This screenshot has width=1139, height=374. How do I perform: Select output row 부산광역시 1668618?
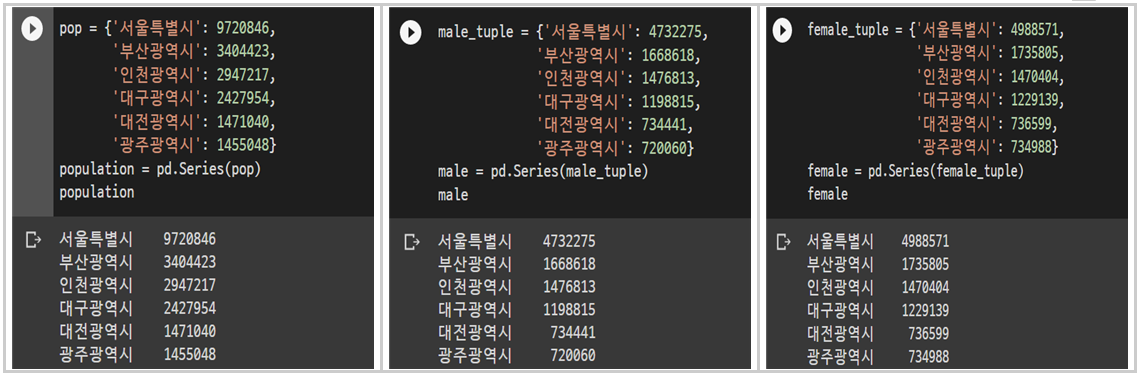point(517,264)
